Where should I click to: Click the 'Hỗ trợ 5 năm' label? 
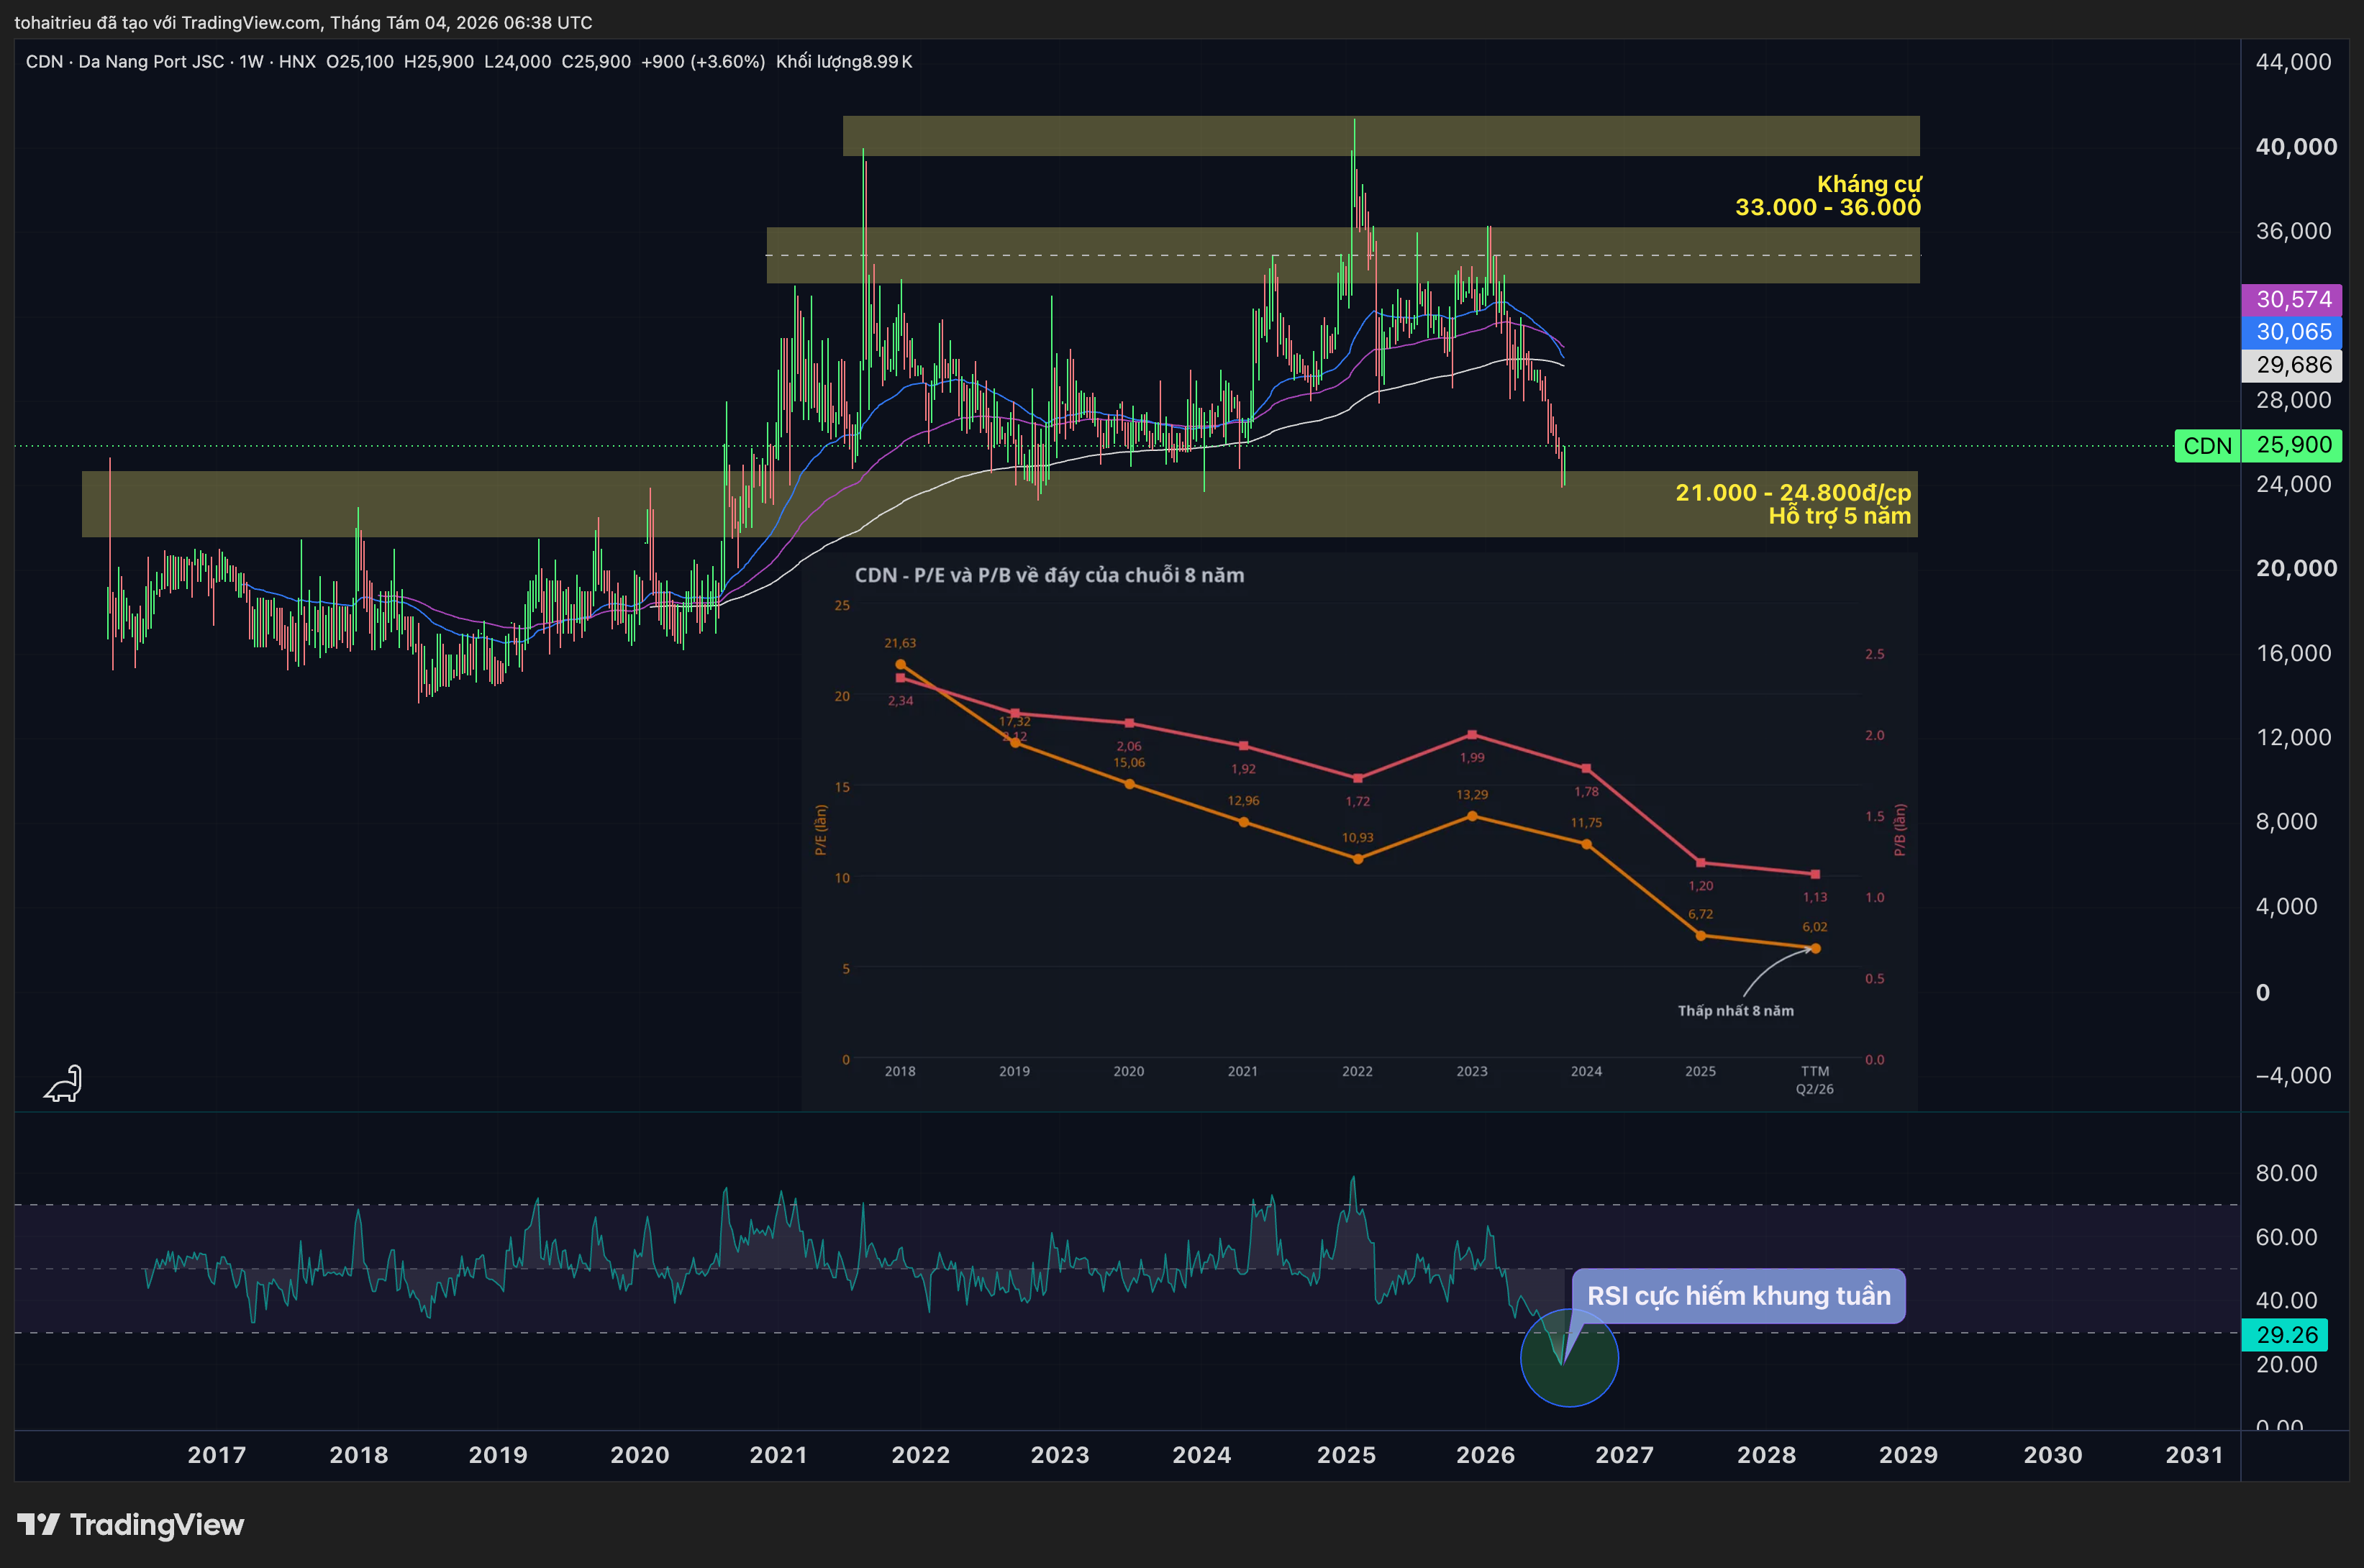(1839, 516)
